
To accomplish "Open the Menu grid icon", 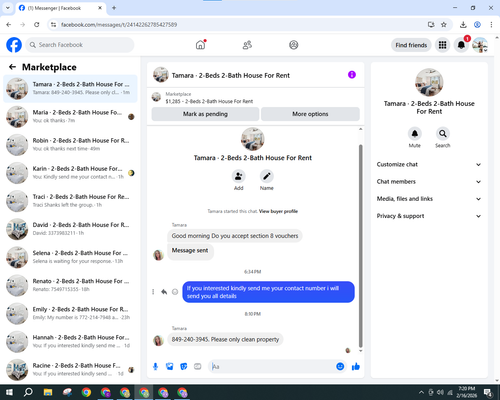I will coord(442,45).
